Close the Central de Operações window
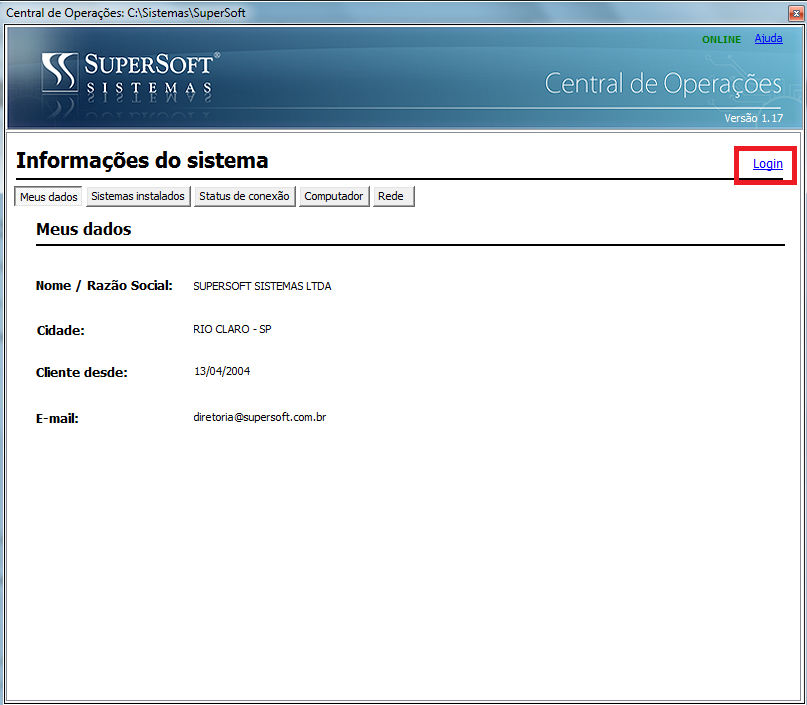 tap(796, 13)
